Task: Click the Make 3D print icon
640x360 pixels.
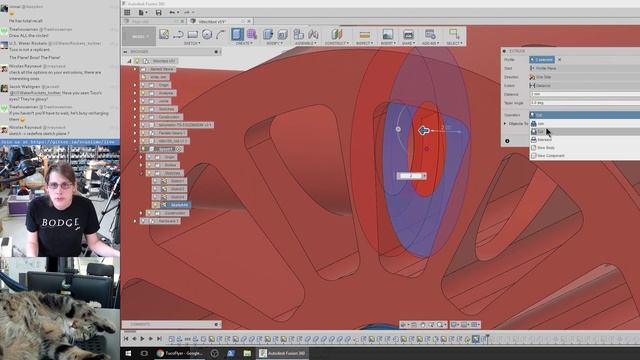Action: [408, 34]
